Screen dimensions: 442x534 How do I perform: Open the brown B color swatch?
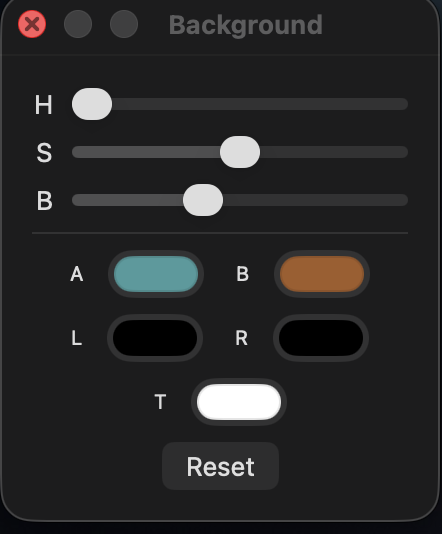click(322, 274)
